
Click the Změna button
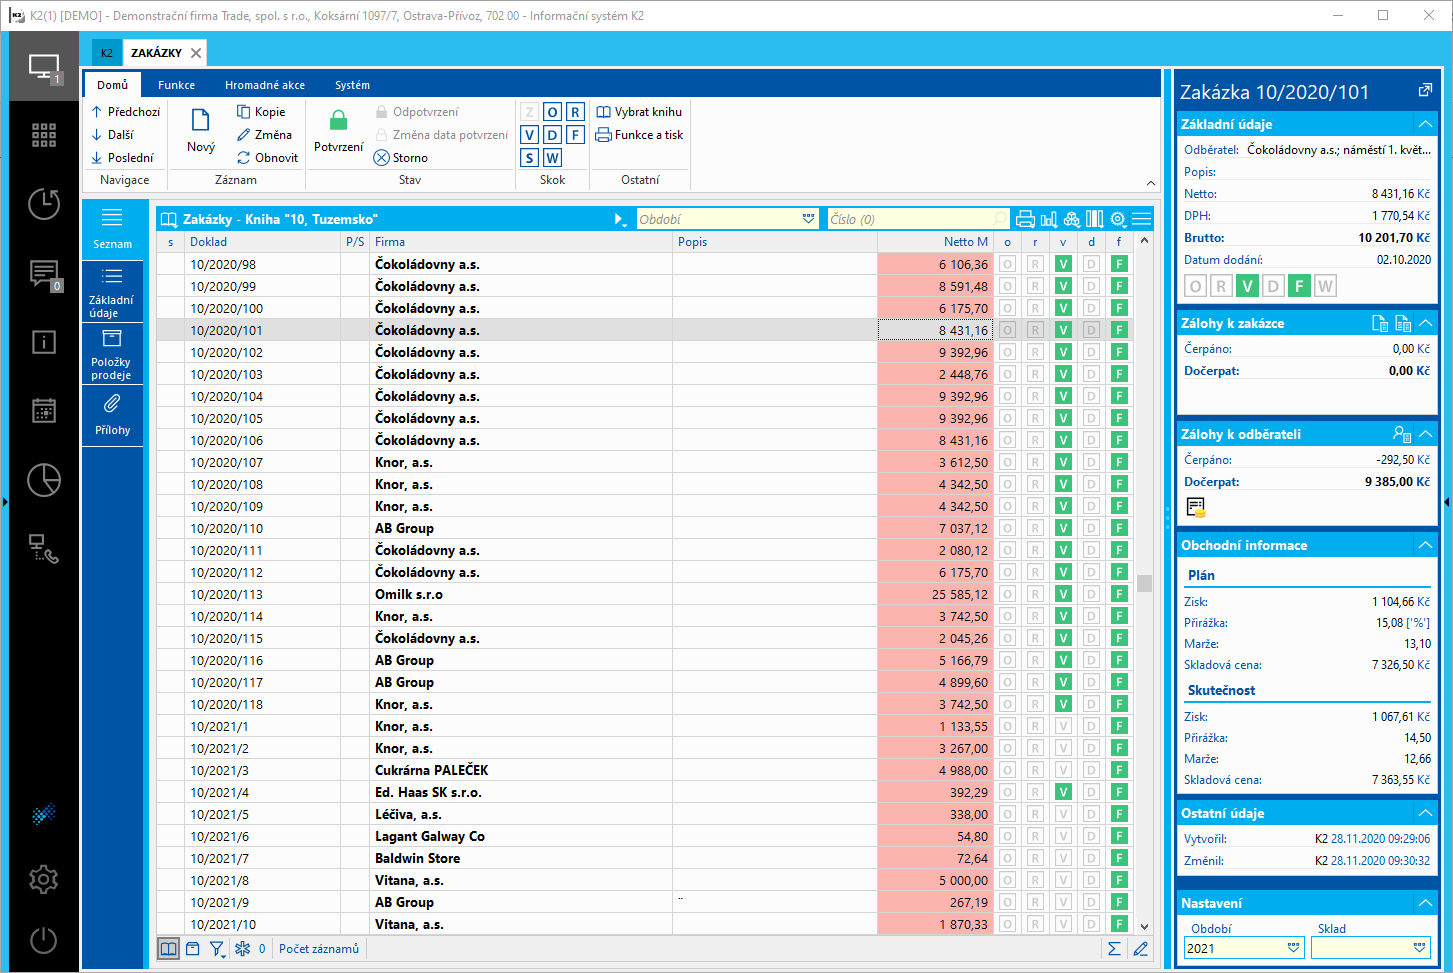tap(265, 135)
